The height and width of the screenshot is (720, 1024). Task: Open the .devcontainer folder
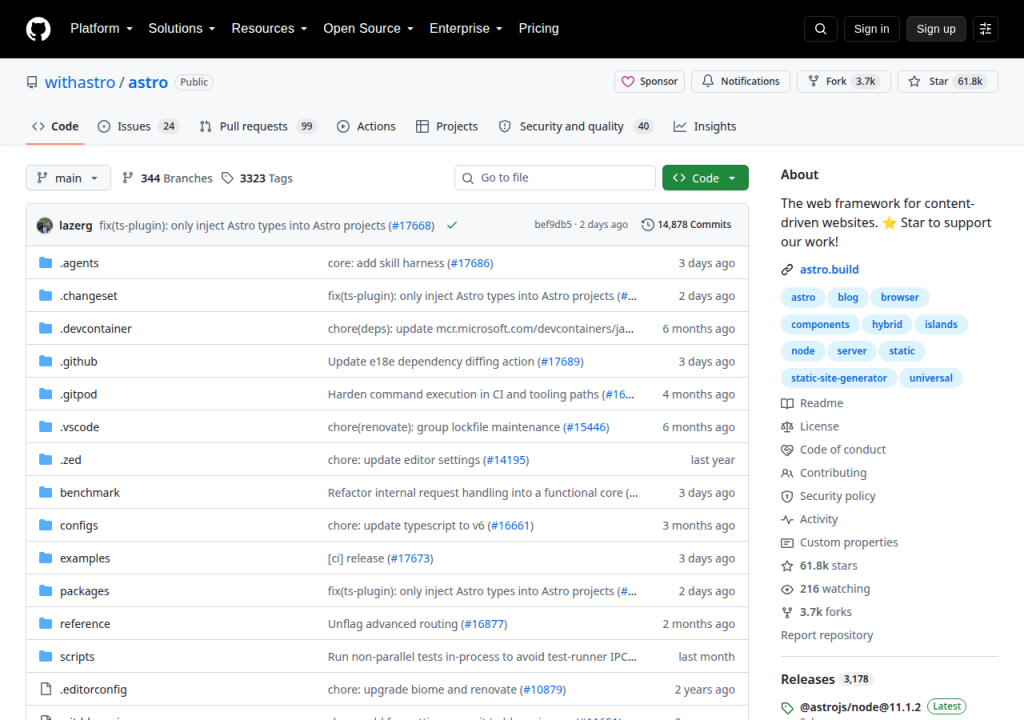pos(96,329)
